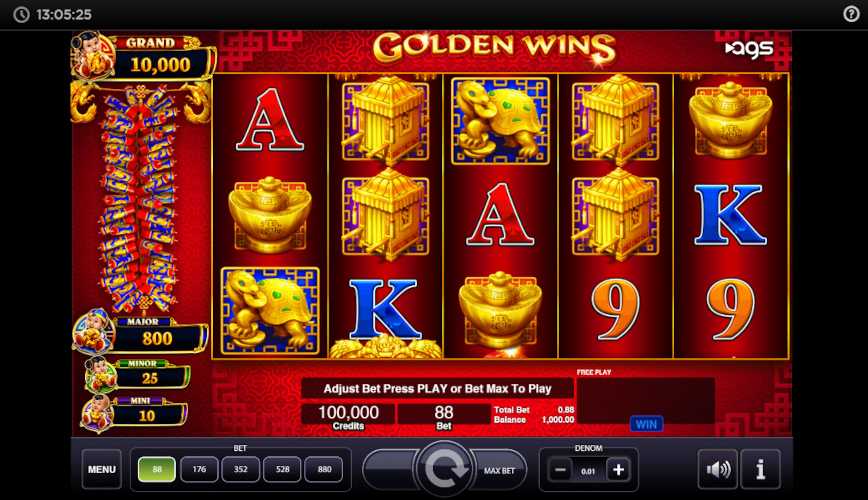Viewport: 868px width, 500px height.
Task: Open the game info icon
Action: 761,470
